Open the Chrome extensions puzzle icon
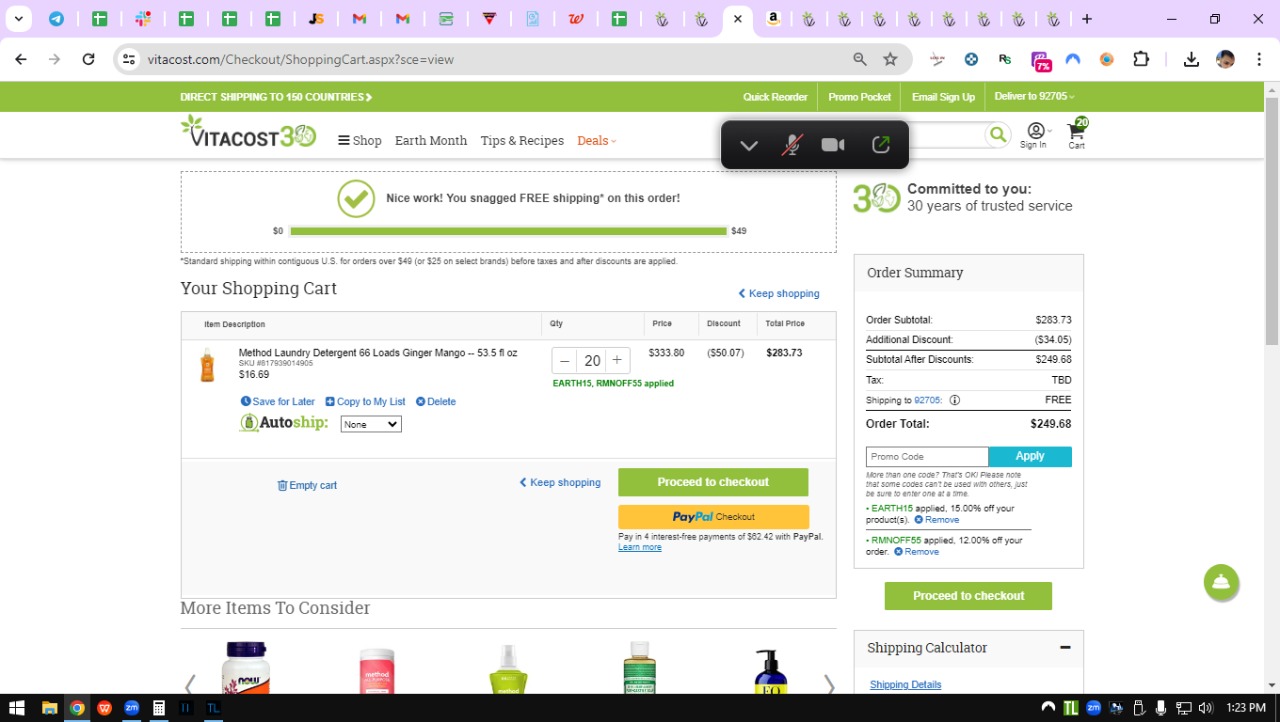Viewport: 1280px width, 722px height. (1141, 59)
